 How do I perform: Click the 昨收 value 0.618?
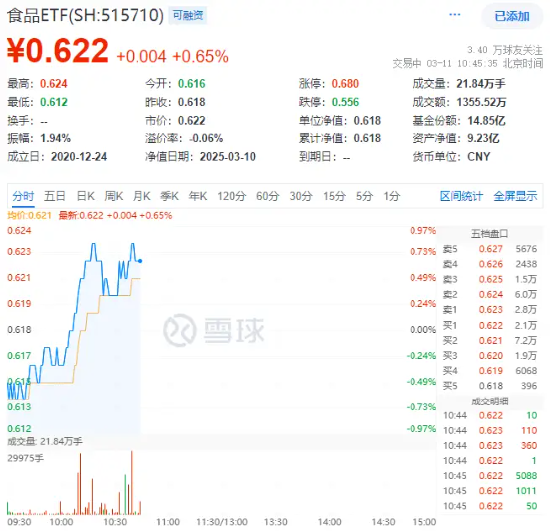(192, 102)
